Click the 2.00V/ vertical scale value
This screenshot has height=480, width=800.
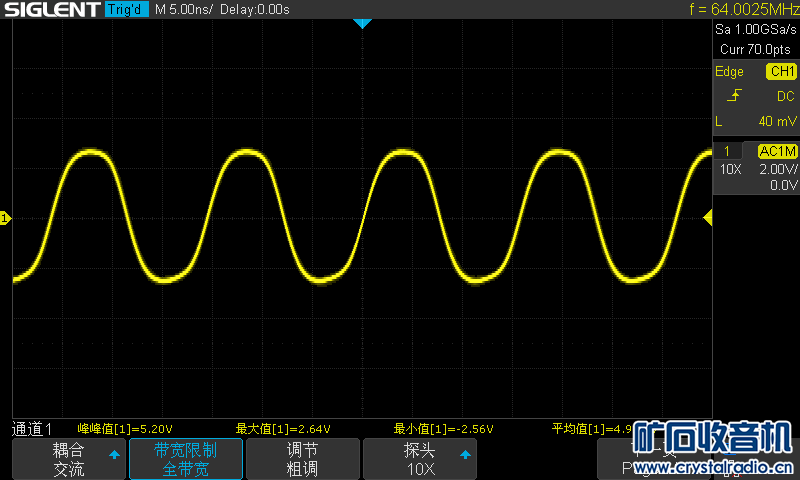778,169
